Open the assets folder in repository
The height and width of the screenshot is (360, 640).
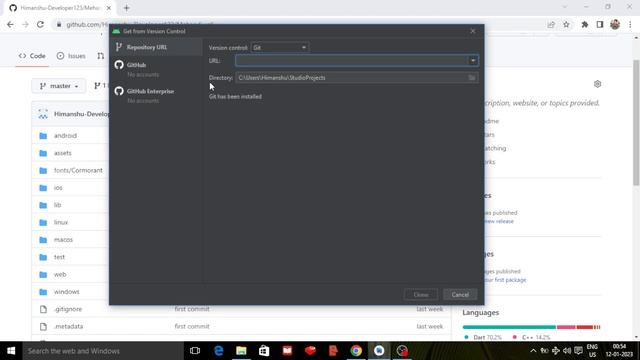[x=62, y=153]
